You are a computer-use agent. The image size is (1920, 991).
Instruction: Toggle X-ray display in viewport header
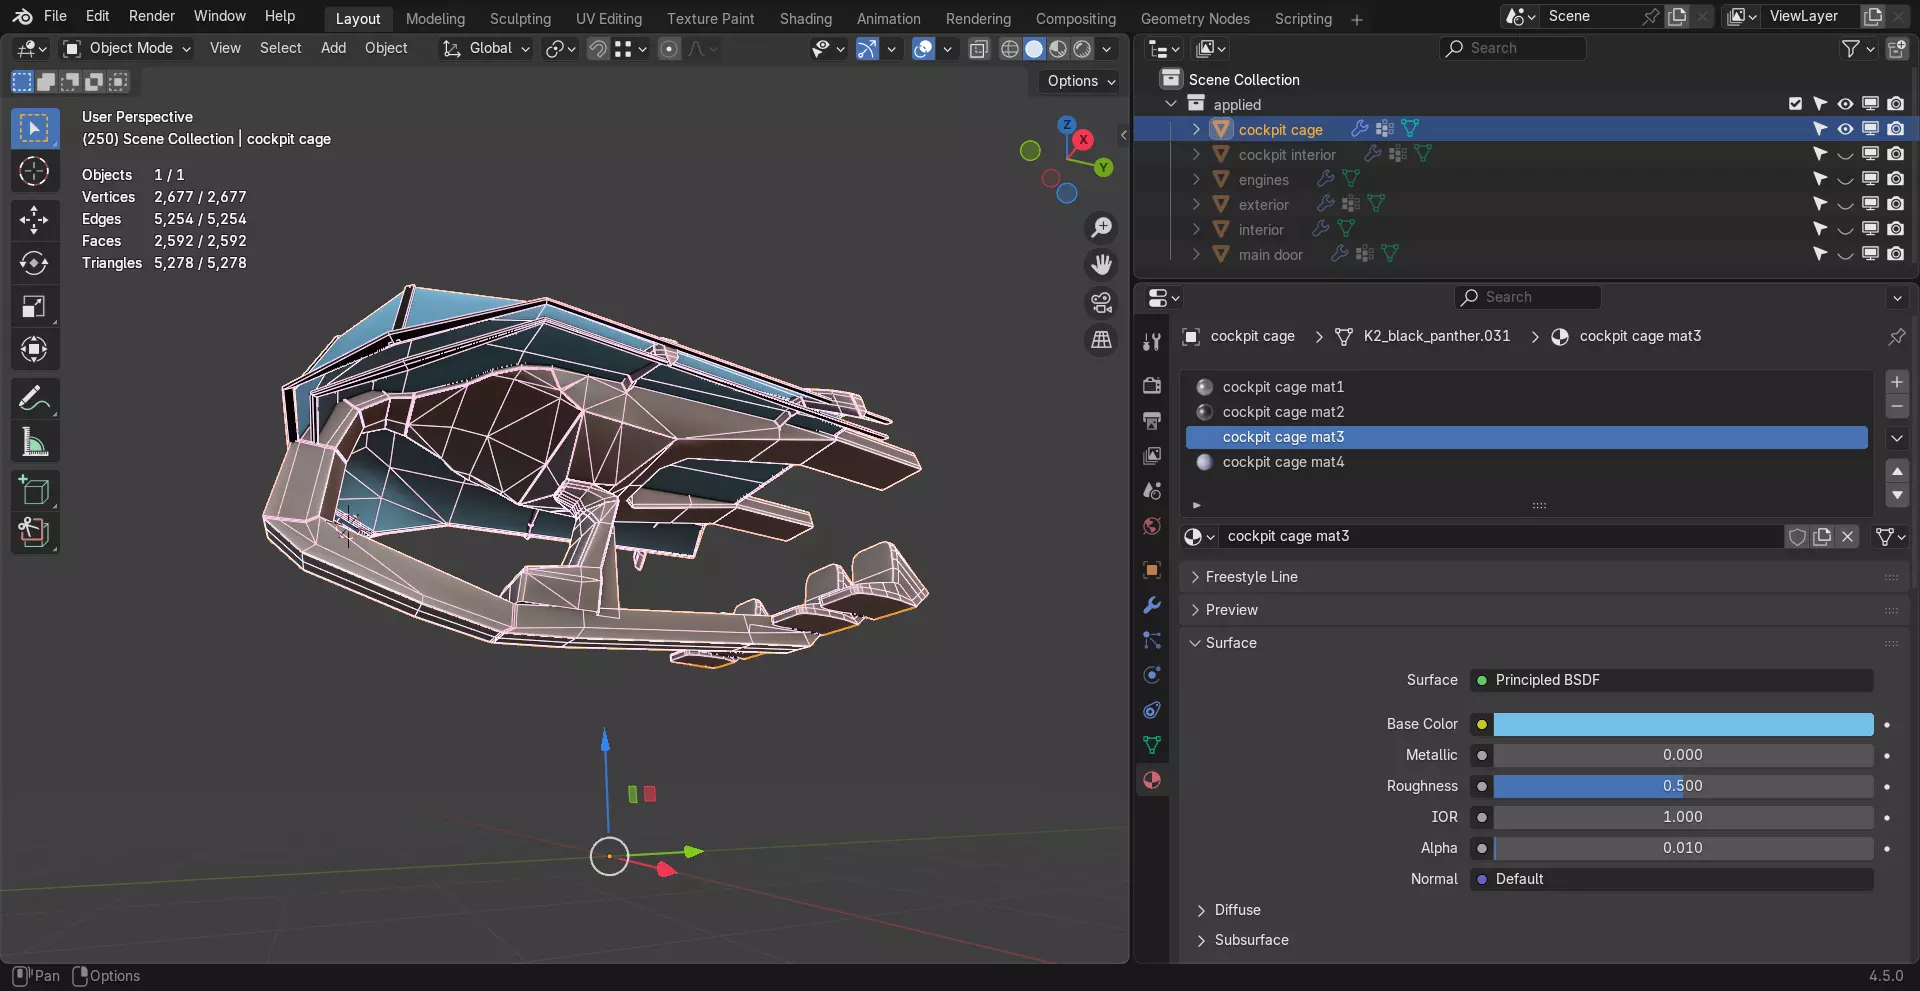tap(979, 49)
